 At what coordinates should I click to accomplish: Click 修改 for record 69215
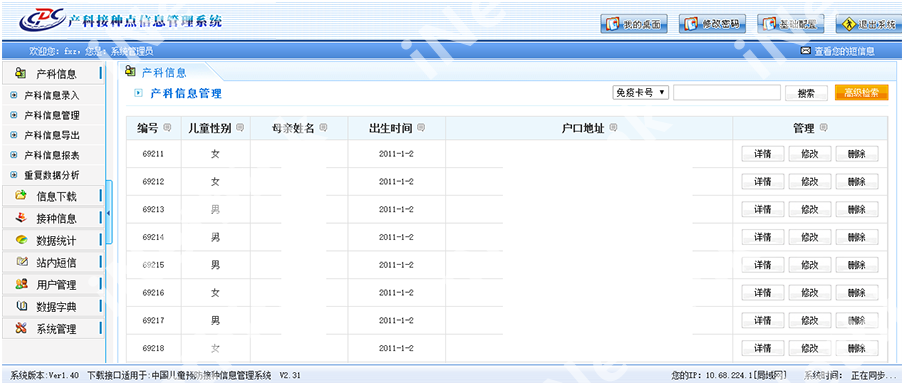tap(809, 265)
